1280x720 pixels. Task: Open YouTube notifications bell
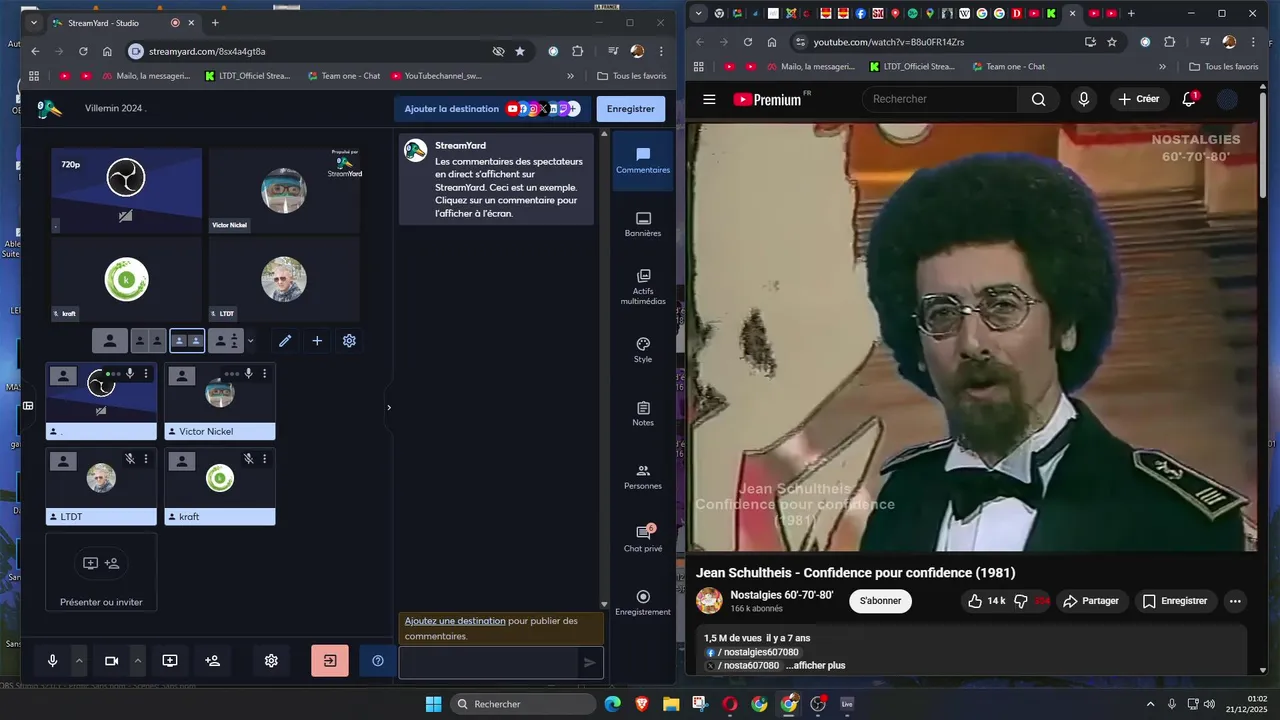pyautogui.click(x=1189, y=99)
